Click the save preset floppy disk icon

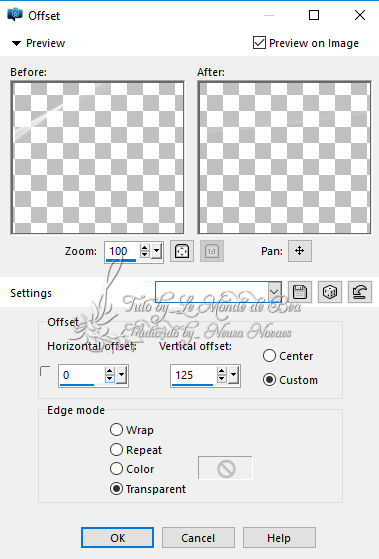(x=300, y=292)
